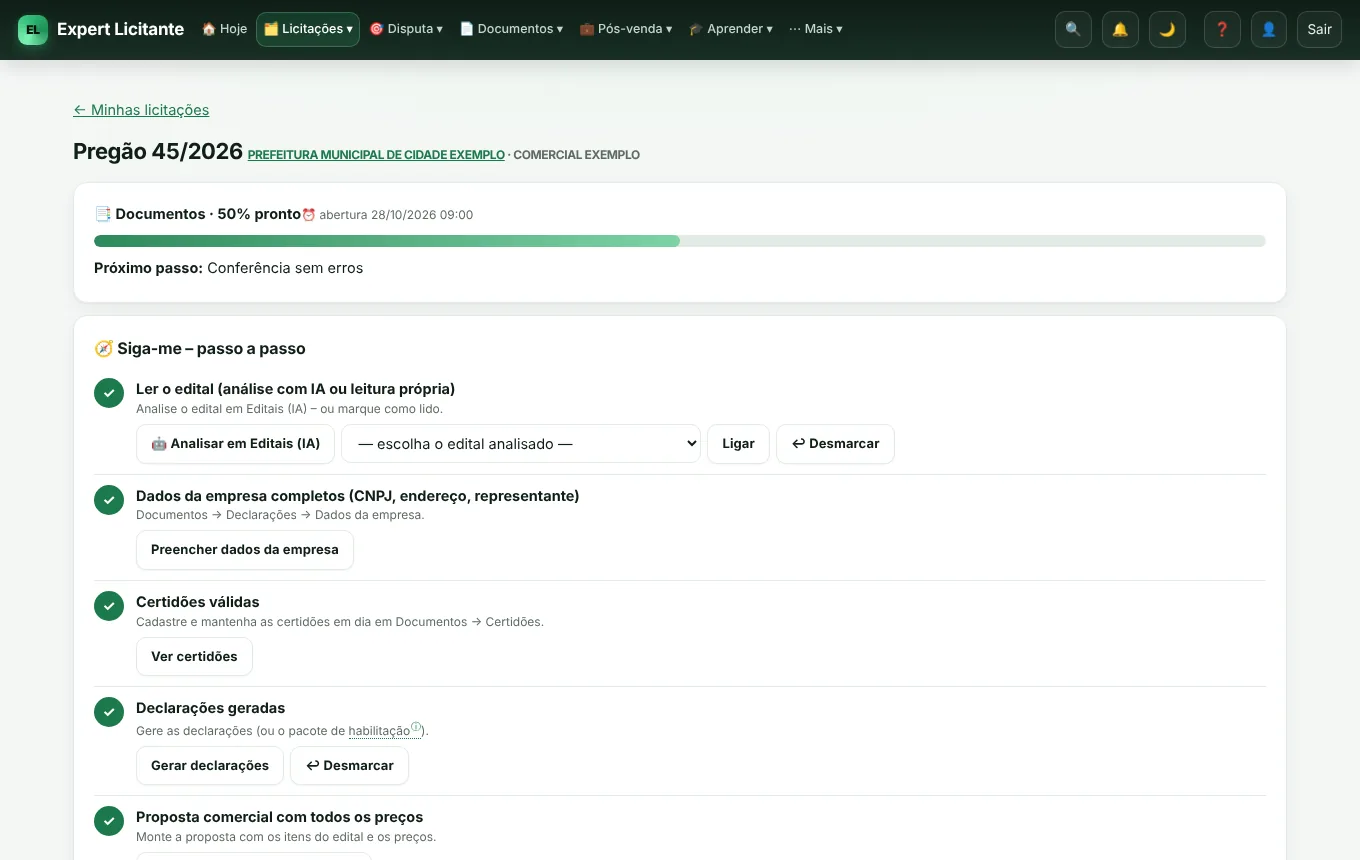
Task: Click the Siga-me – passo a passo heading
Action: (x=200, y=349)
